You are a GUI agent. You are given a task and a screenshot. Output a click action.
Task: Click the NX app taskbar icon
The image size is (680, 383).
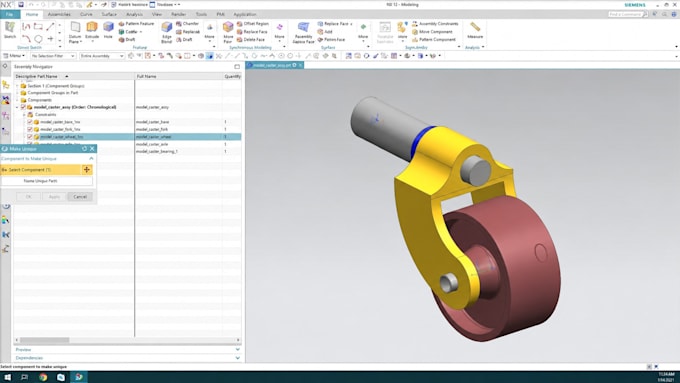click(x=78, y=377)
